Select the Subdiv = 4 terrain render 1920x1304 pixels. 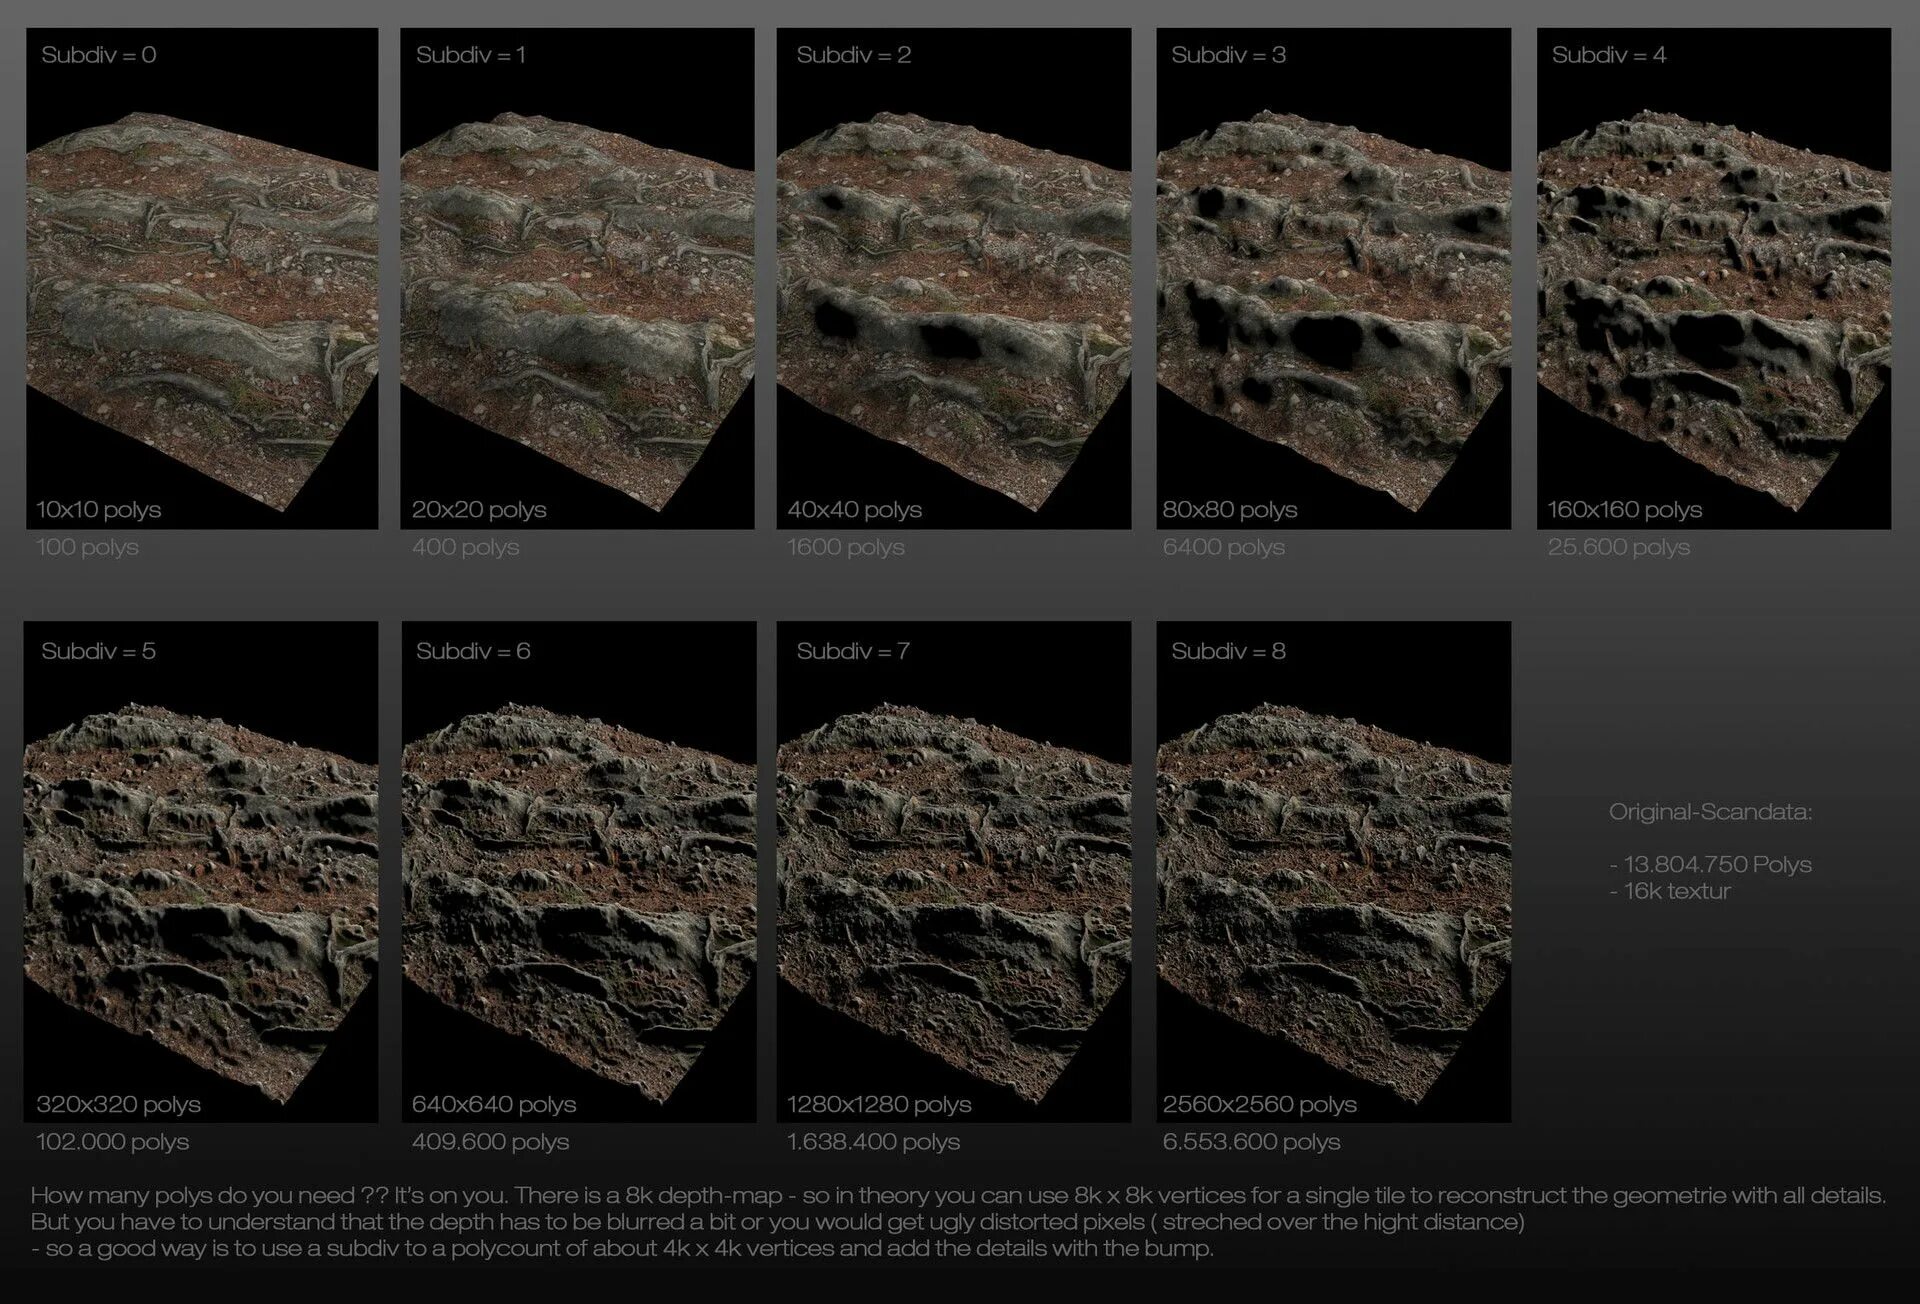1714,278
